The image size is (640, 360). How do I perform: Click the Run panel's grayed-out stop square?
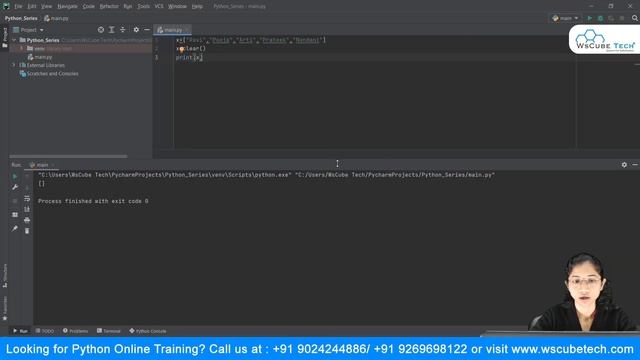[15, 201]
